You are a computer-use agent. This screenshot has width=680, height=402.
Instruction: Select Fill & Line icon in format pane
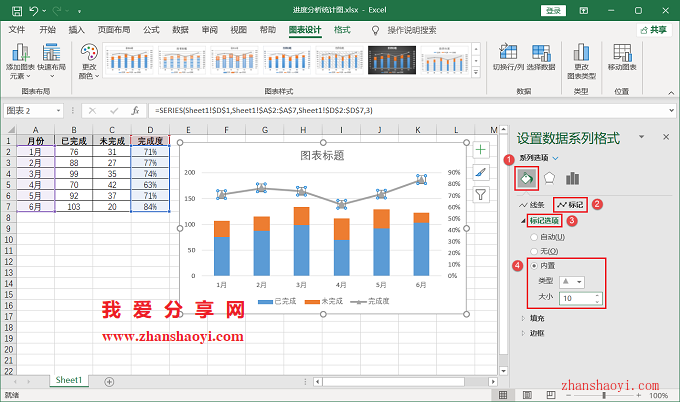[x=526, y=178]
